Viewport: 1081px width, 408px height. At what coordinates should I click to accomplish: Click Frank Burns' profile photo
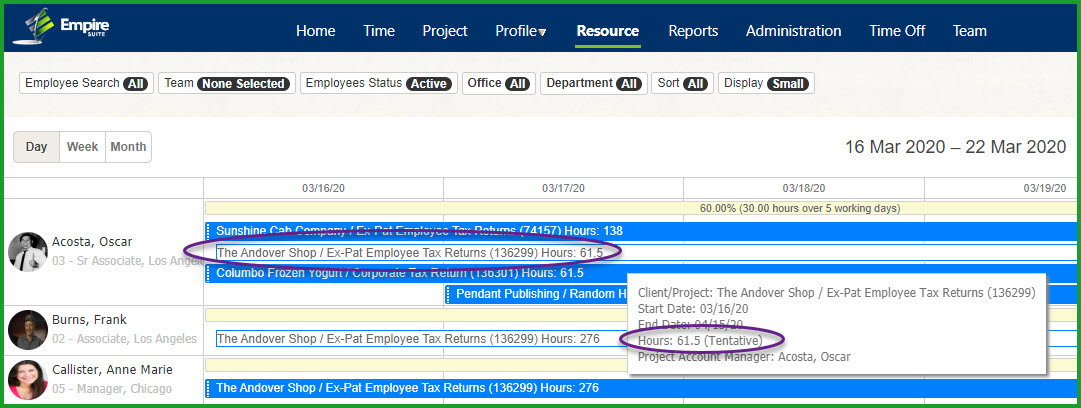point(28,329)
